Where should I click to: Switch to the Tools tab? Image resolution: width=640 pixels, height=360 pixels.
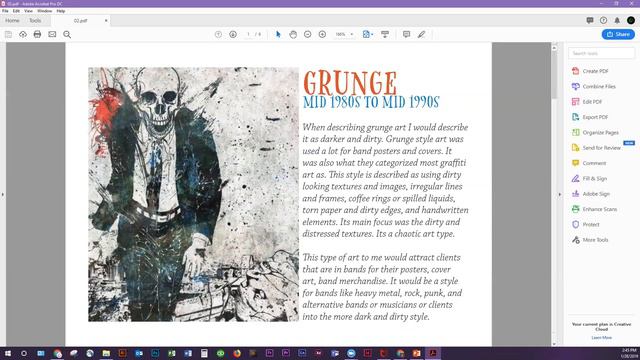(35, 20)
